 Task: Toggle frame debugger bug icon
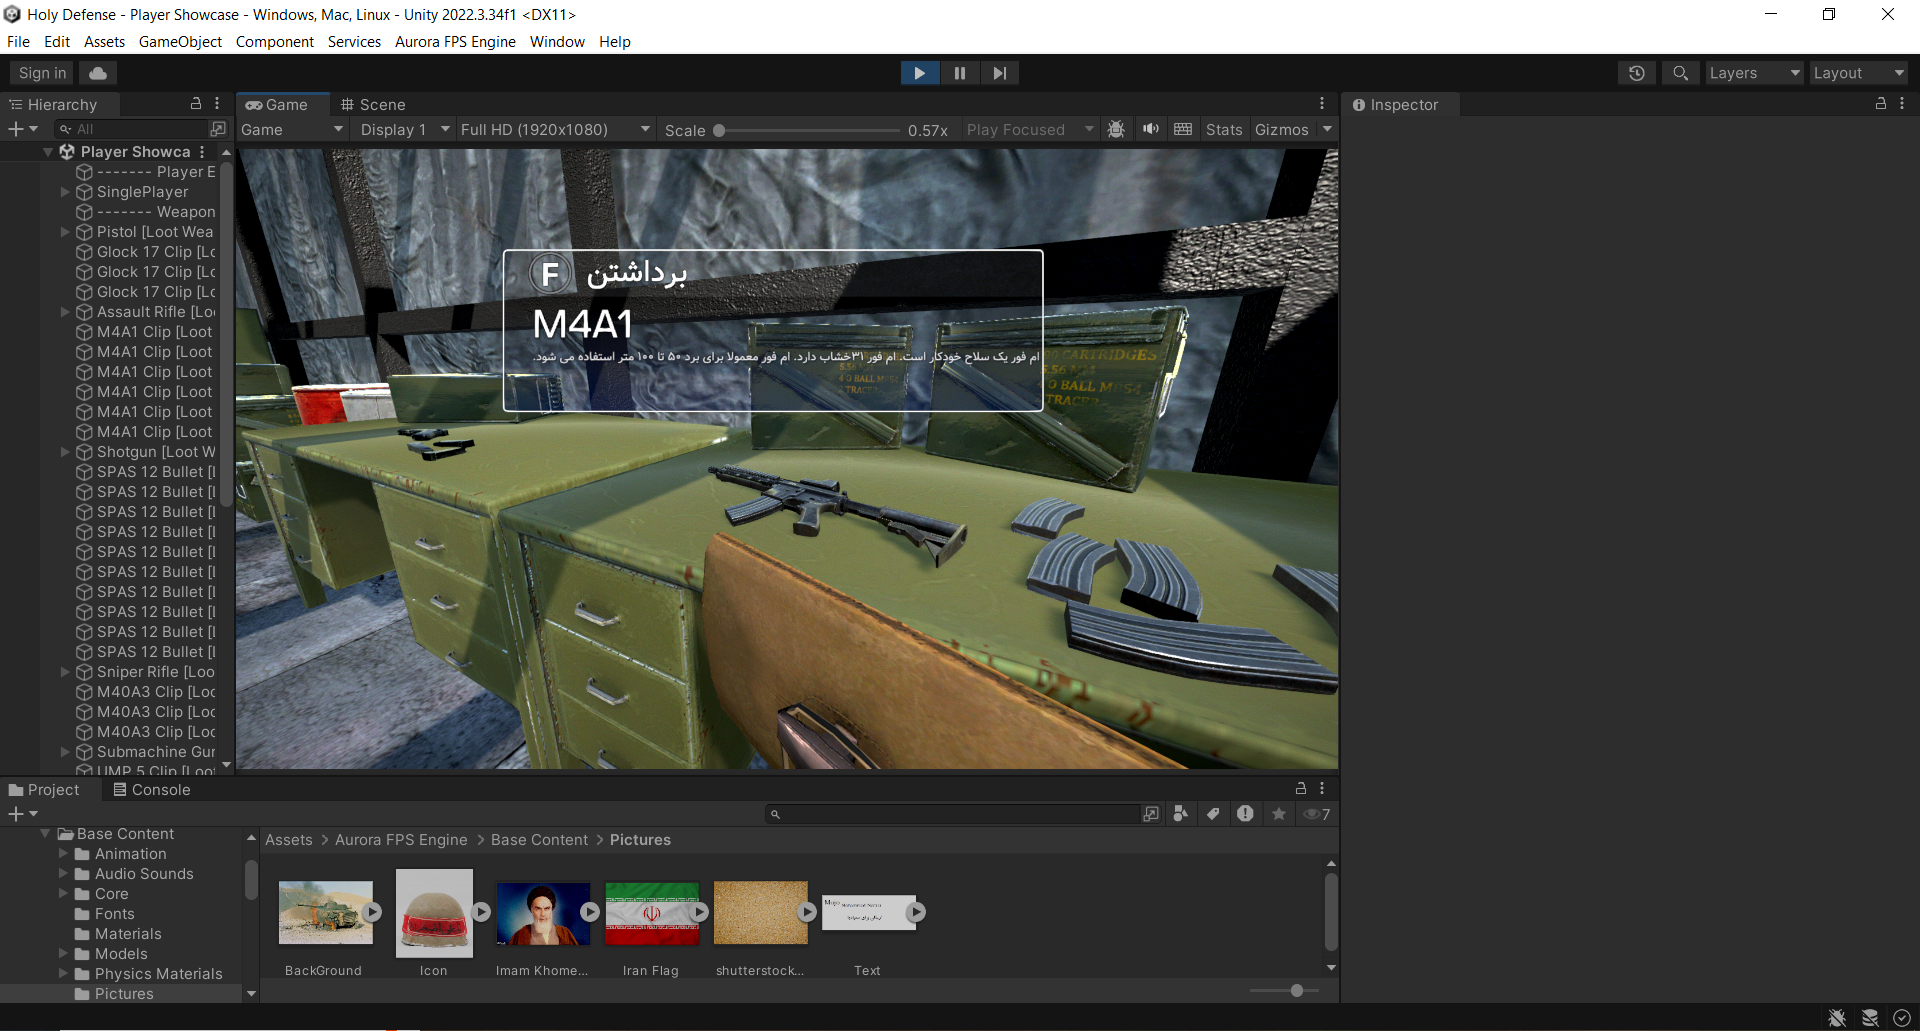click(x=1116, y=130)
